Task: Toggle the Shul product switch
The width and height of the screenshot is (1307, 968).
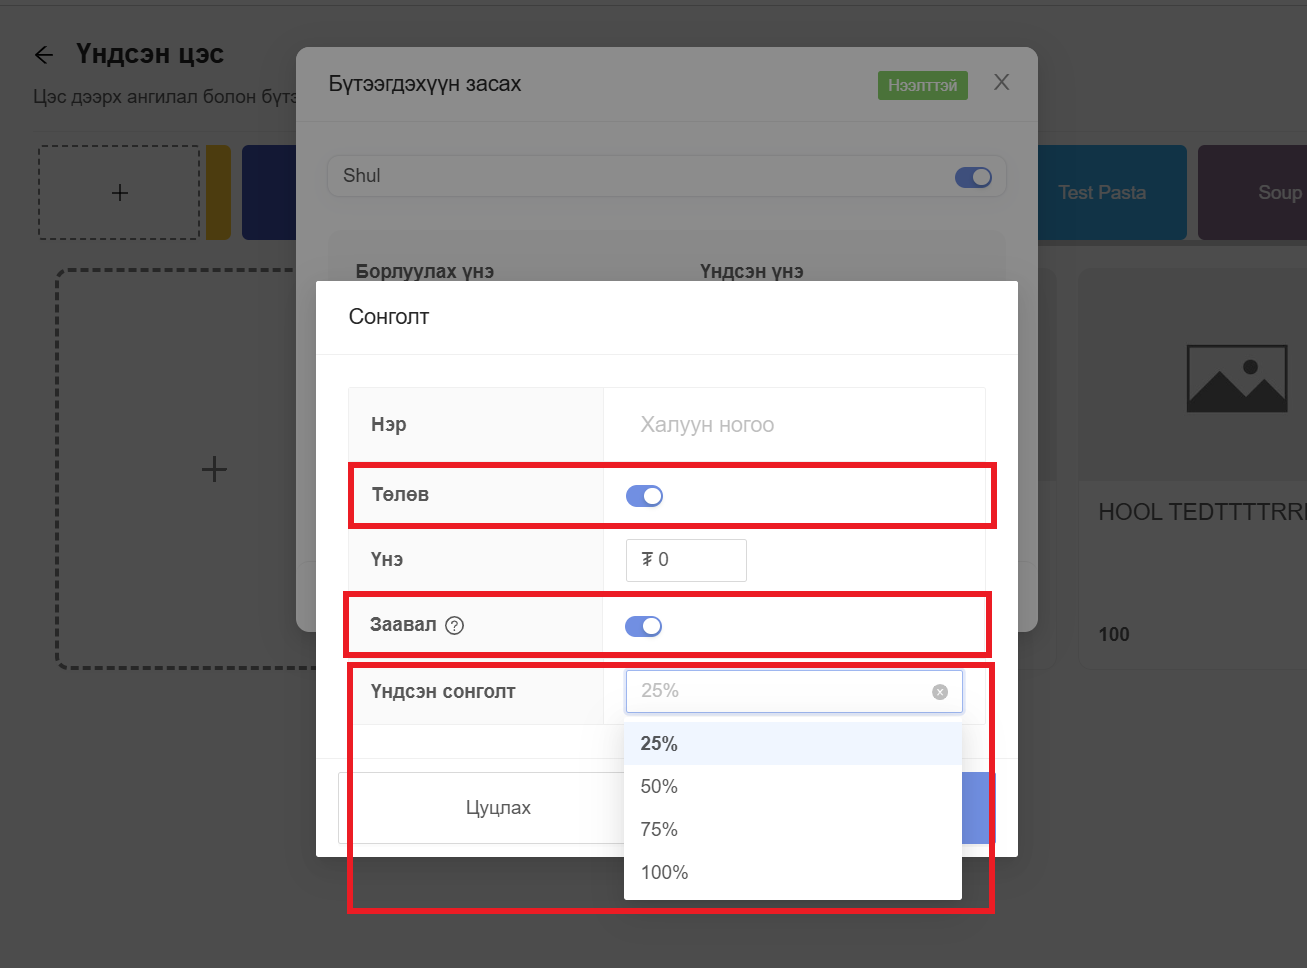Action: click(972, 177)
